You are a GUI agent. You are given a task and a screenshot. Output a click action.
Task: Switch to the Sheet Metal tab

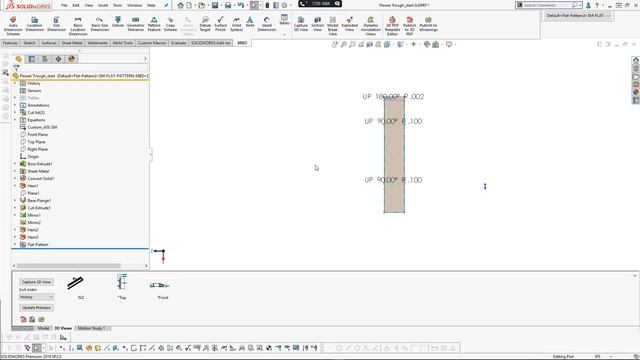point(72,43)
